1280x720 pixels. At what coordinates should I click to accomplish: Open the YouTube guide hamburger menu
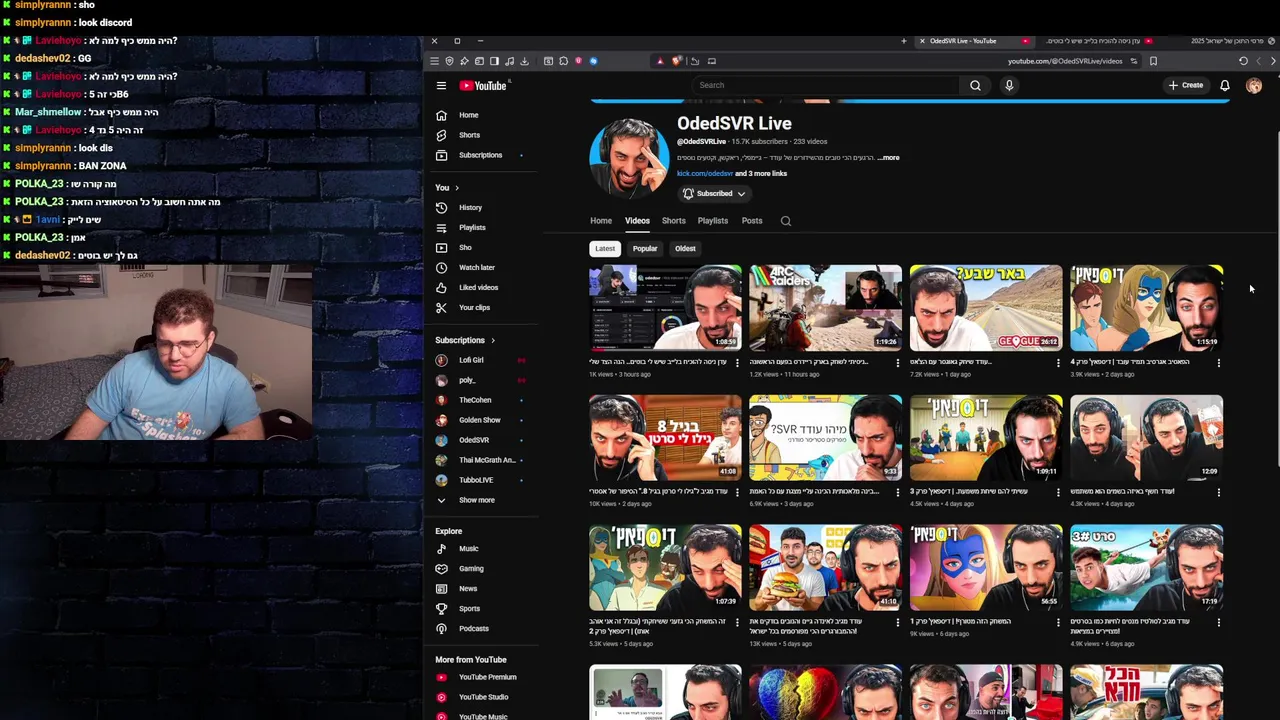point(441,85)
